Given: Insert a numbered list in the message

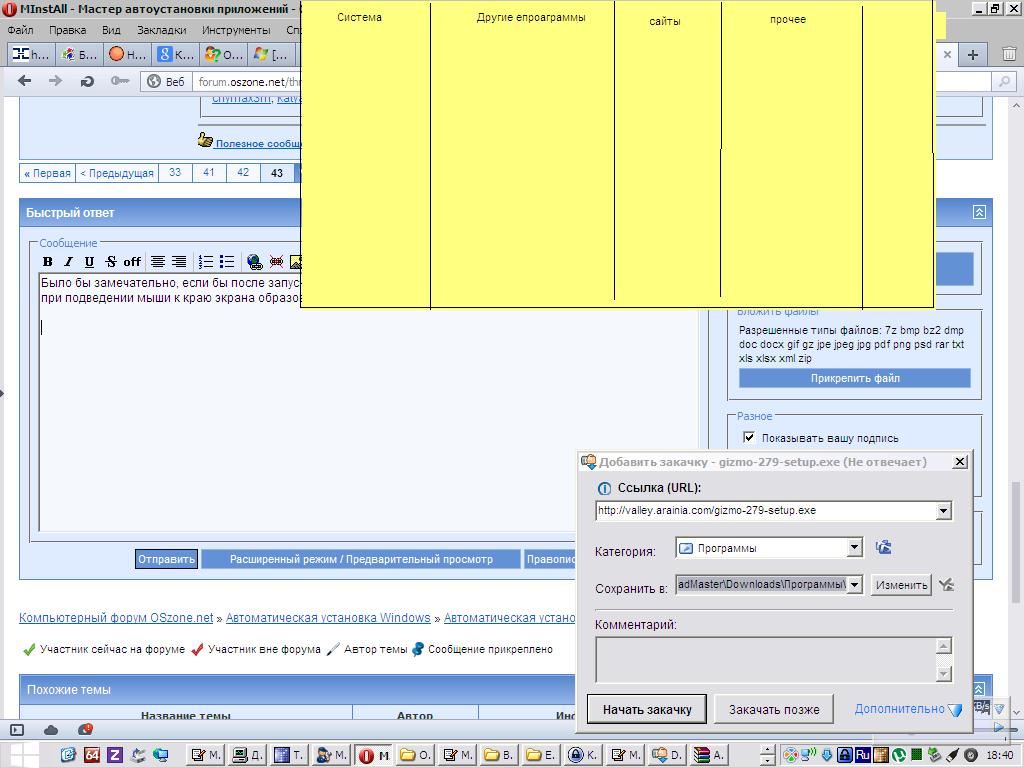Looking at the screenshot, I should (206, 262).
